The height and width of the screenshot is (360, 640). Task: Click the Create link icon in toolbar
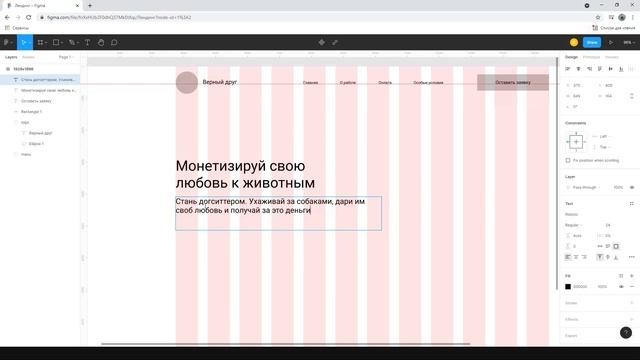(x=335, y=42)
